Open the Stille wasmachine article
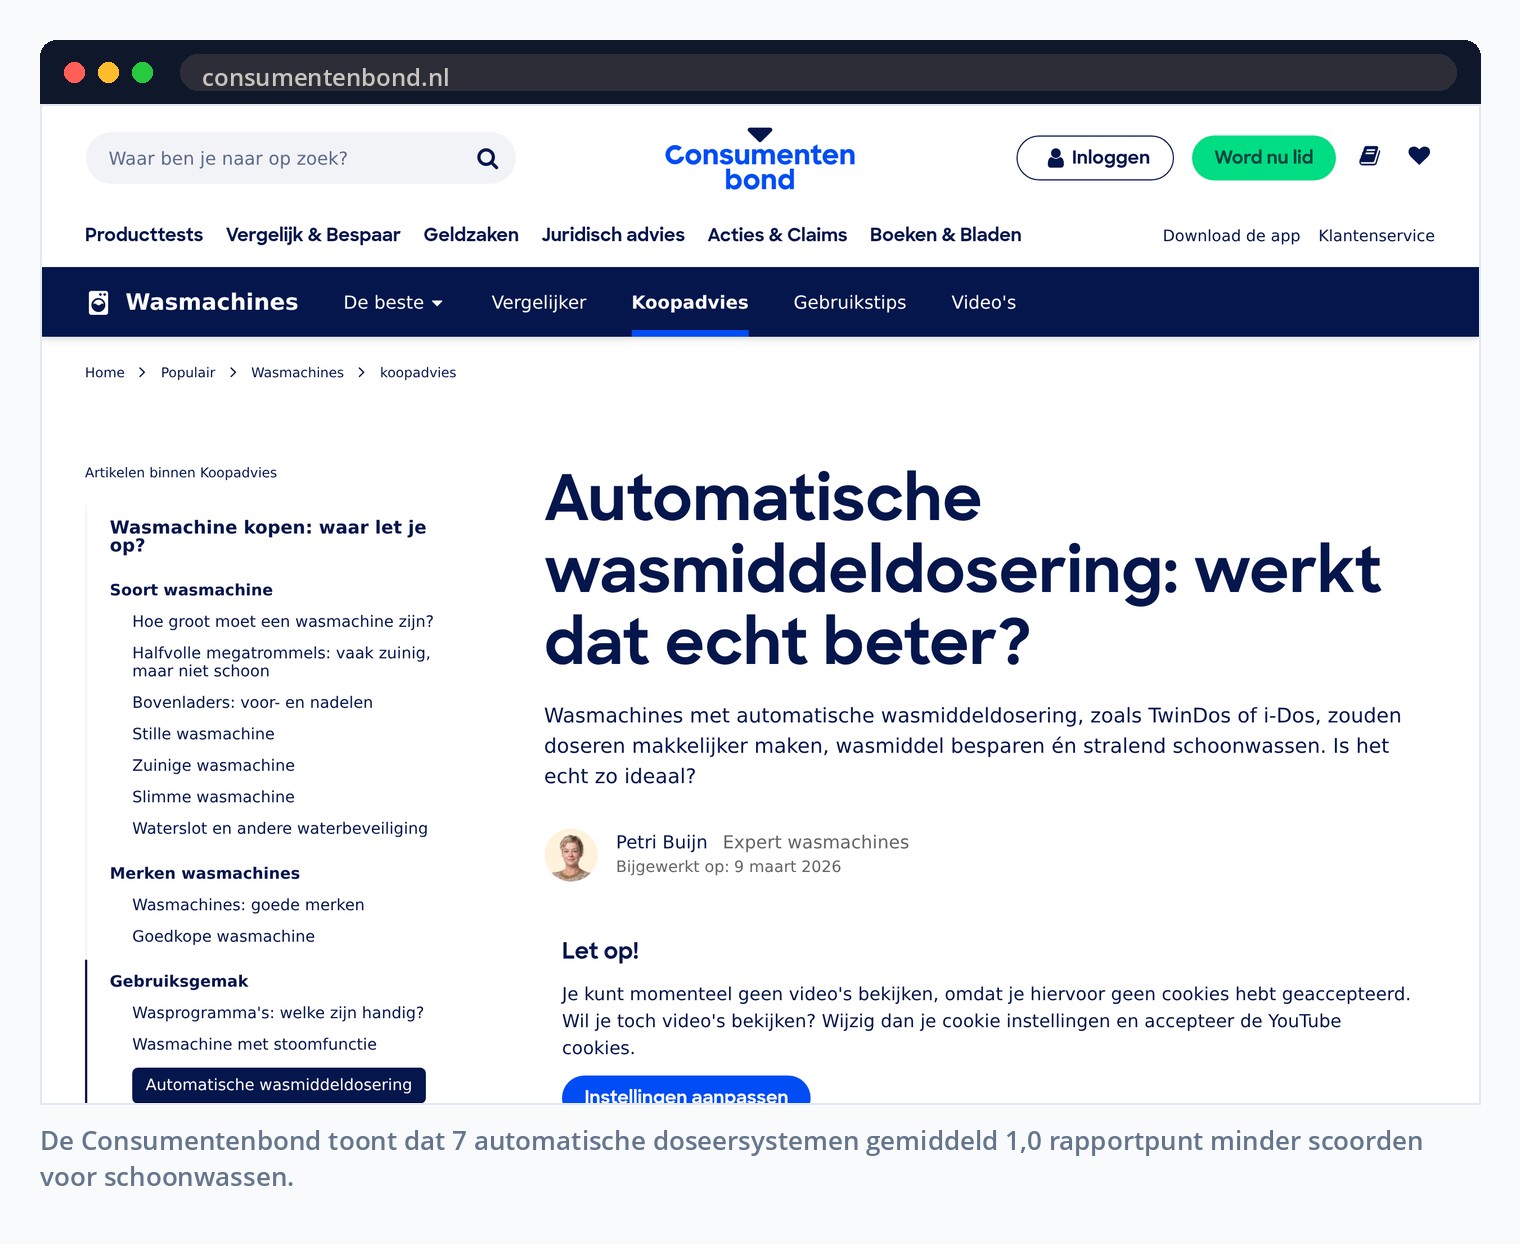The height and width of the screenshot is (1244, 1520). coord(203,734)
